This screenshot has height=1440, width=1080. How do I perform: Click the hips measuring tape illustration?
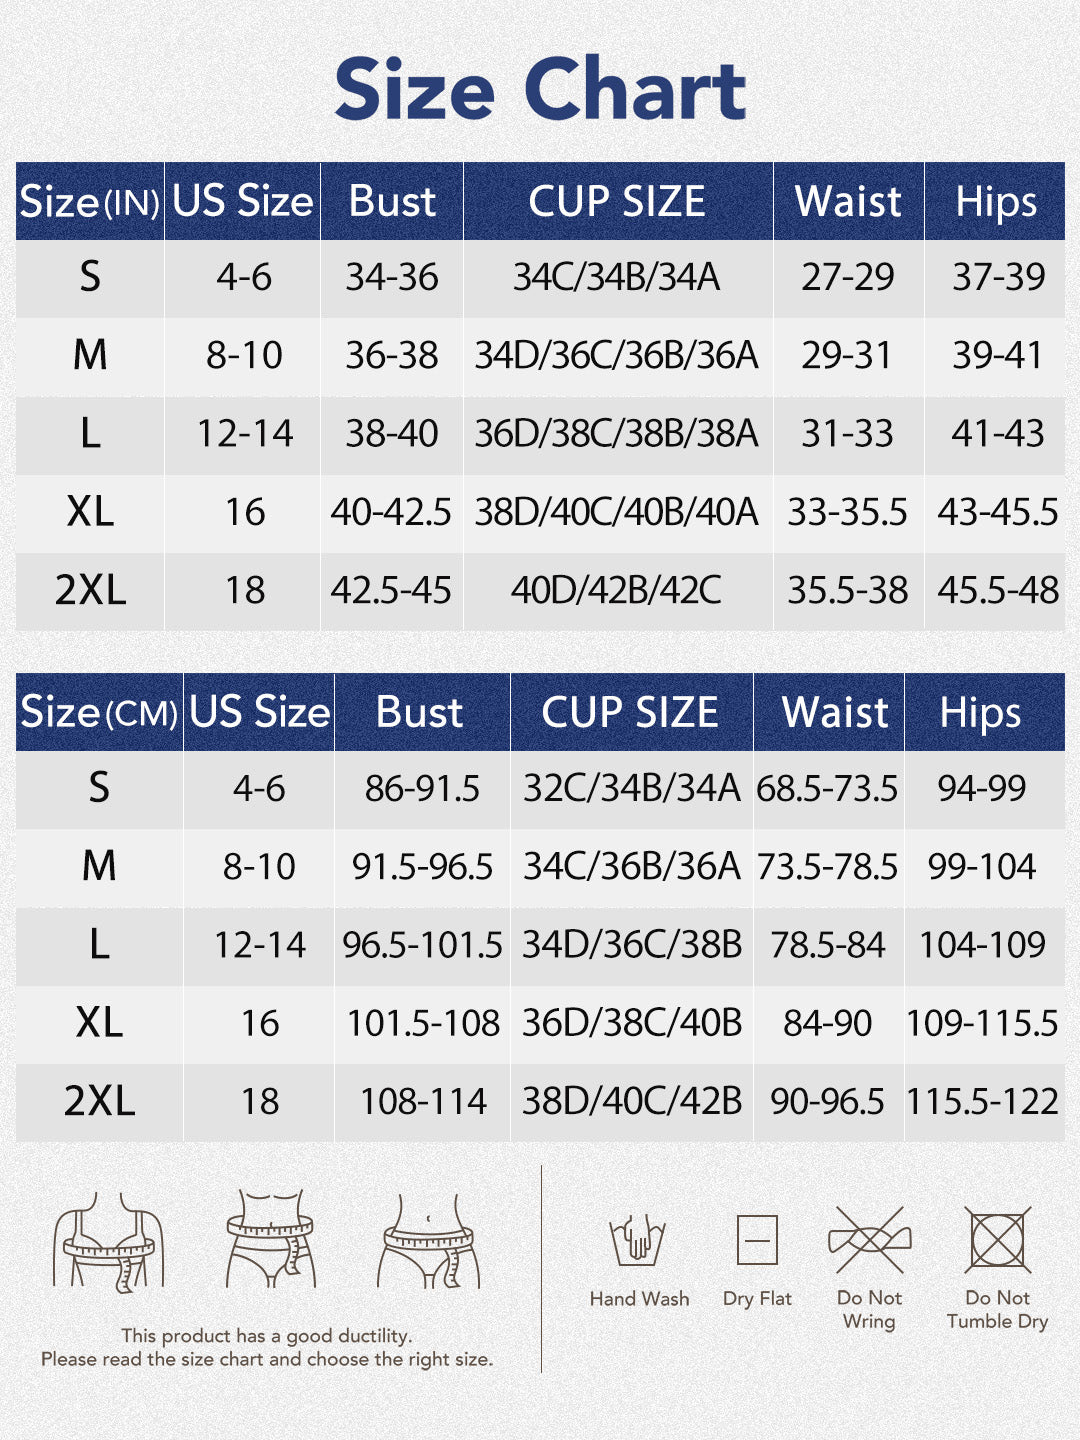click(430, 1240)
